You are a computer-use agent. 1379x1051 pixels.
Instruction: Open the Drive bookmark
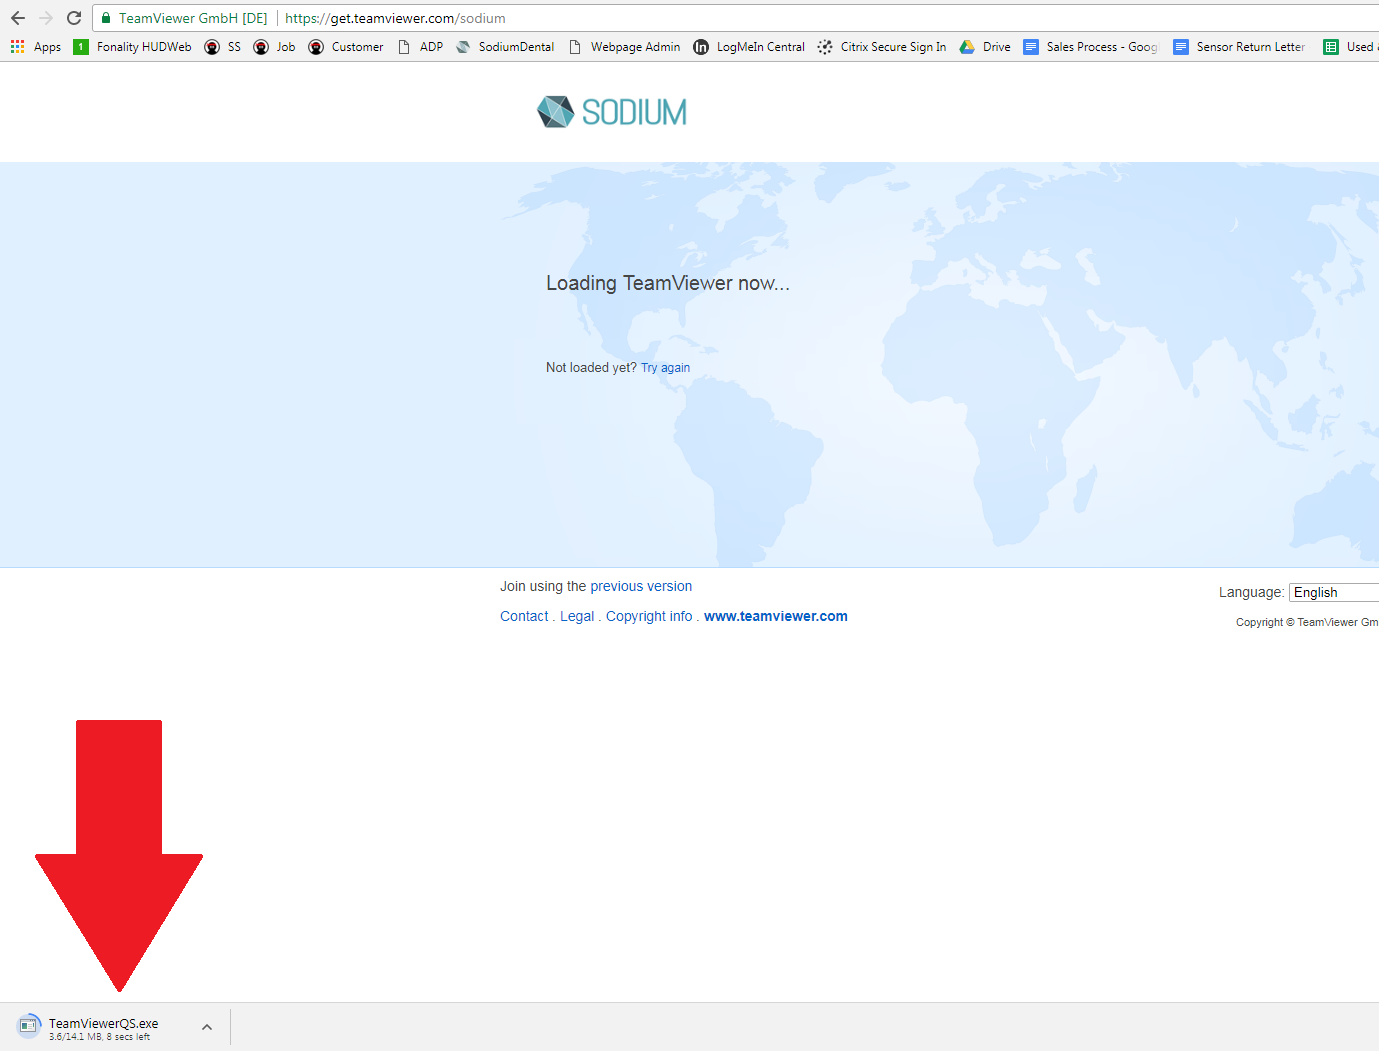(x=985, y=47)
